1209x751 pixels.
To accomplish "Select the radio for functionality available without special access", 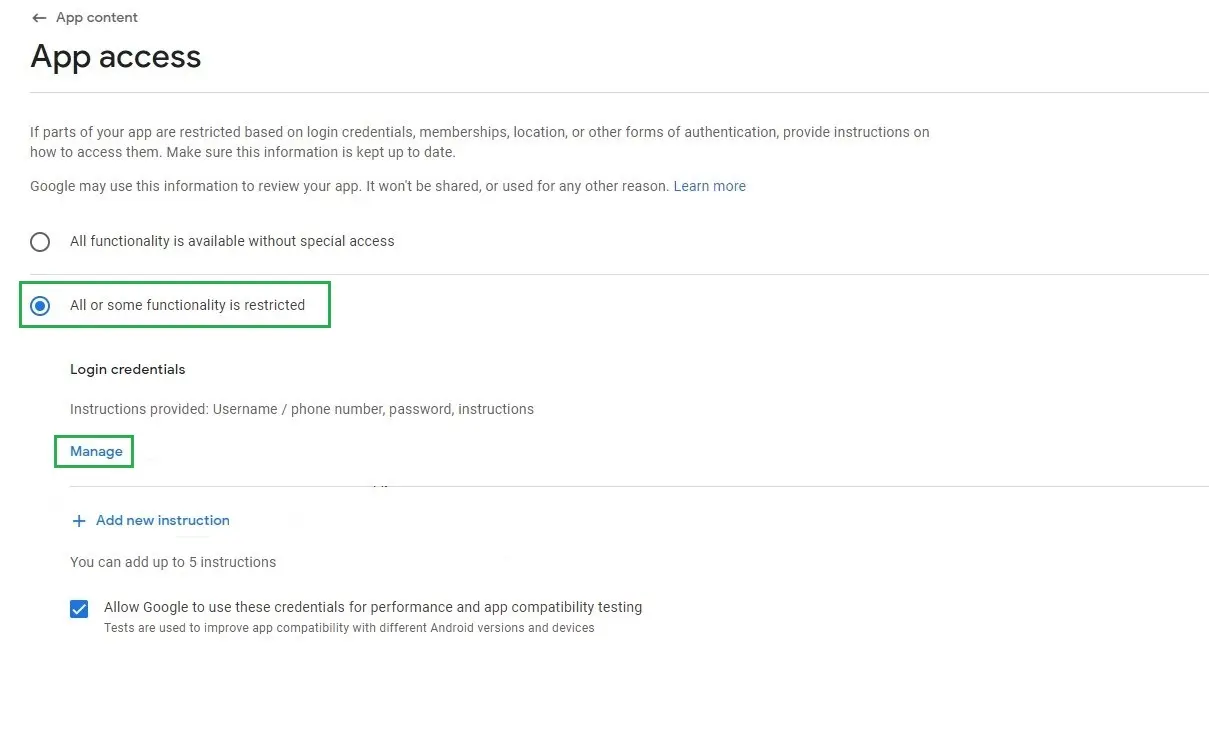I will (x=40, y=242).
